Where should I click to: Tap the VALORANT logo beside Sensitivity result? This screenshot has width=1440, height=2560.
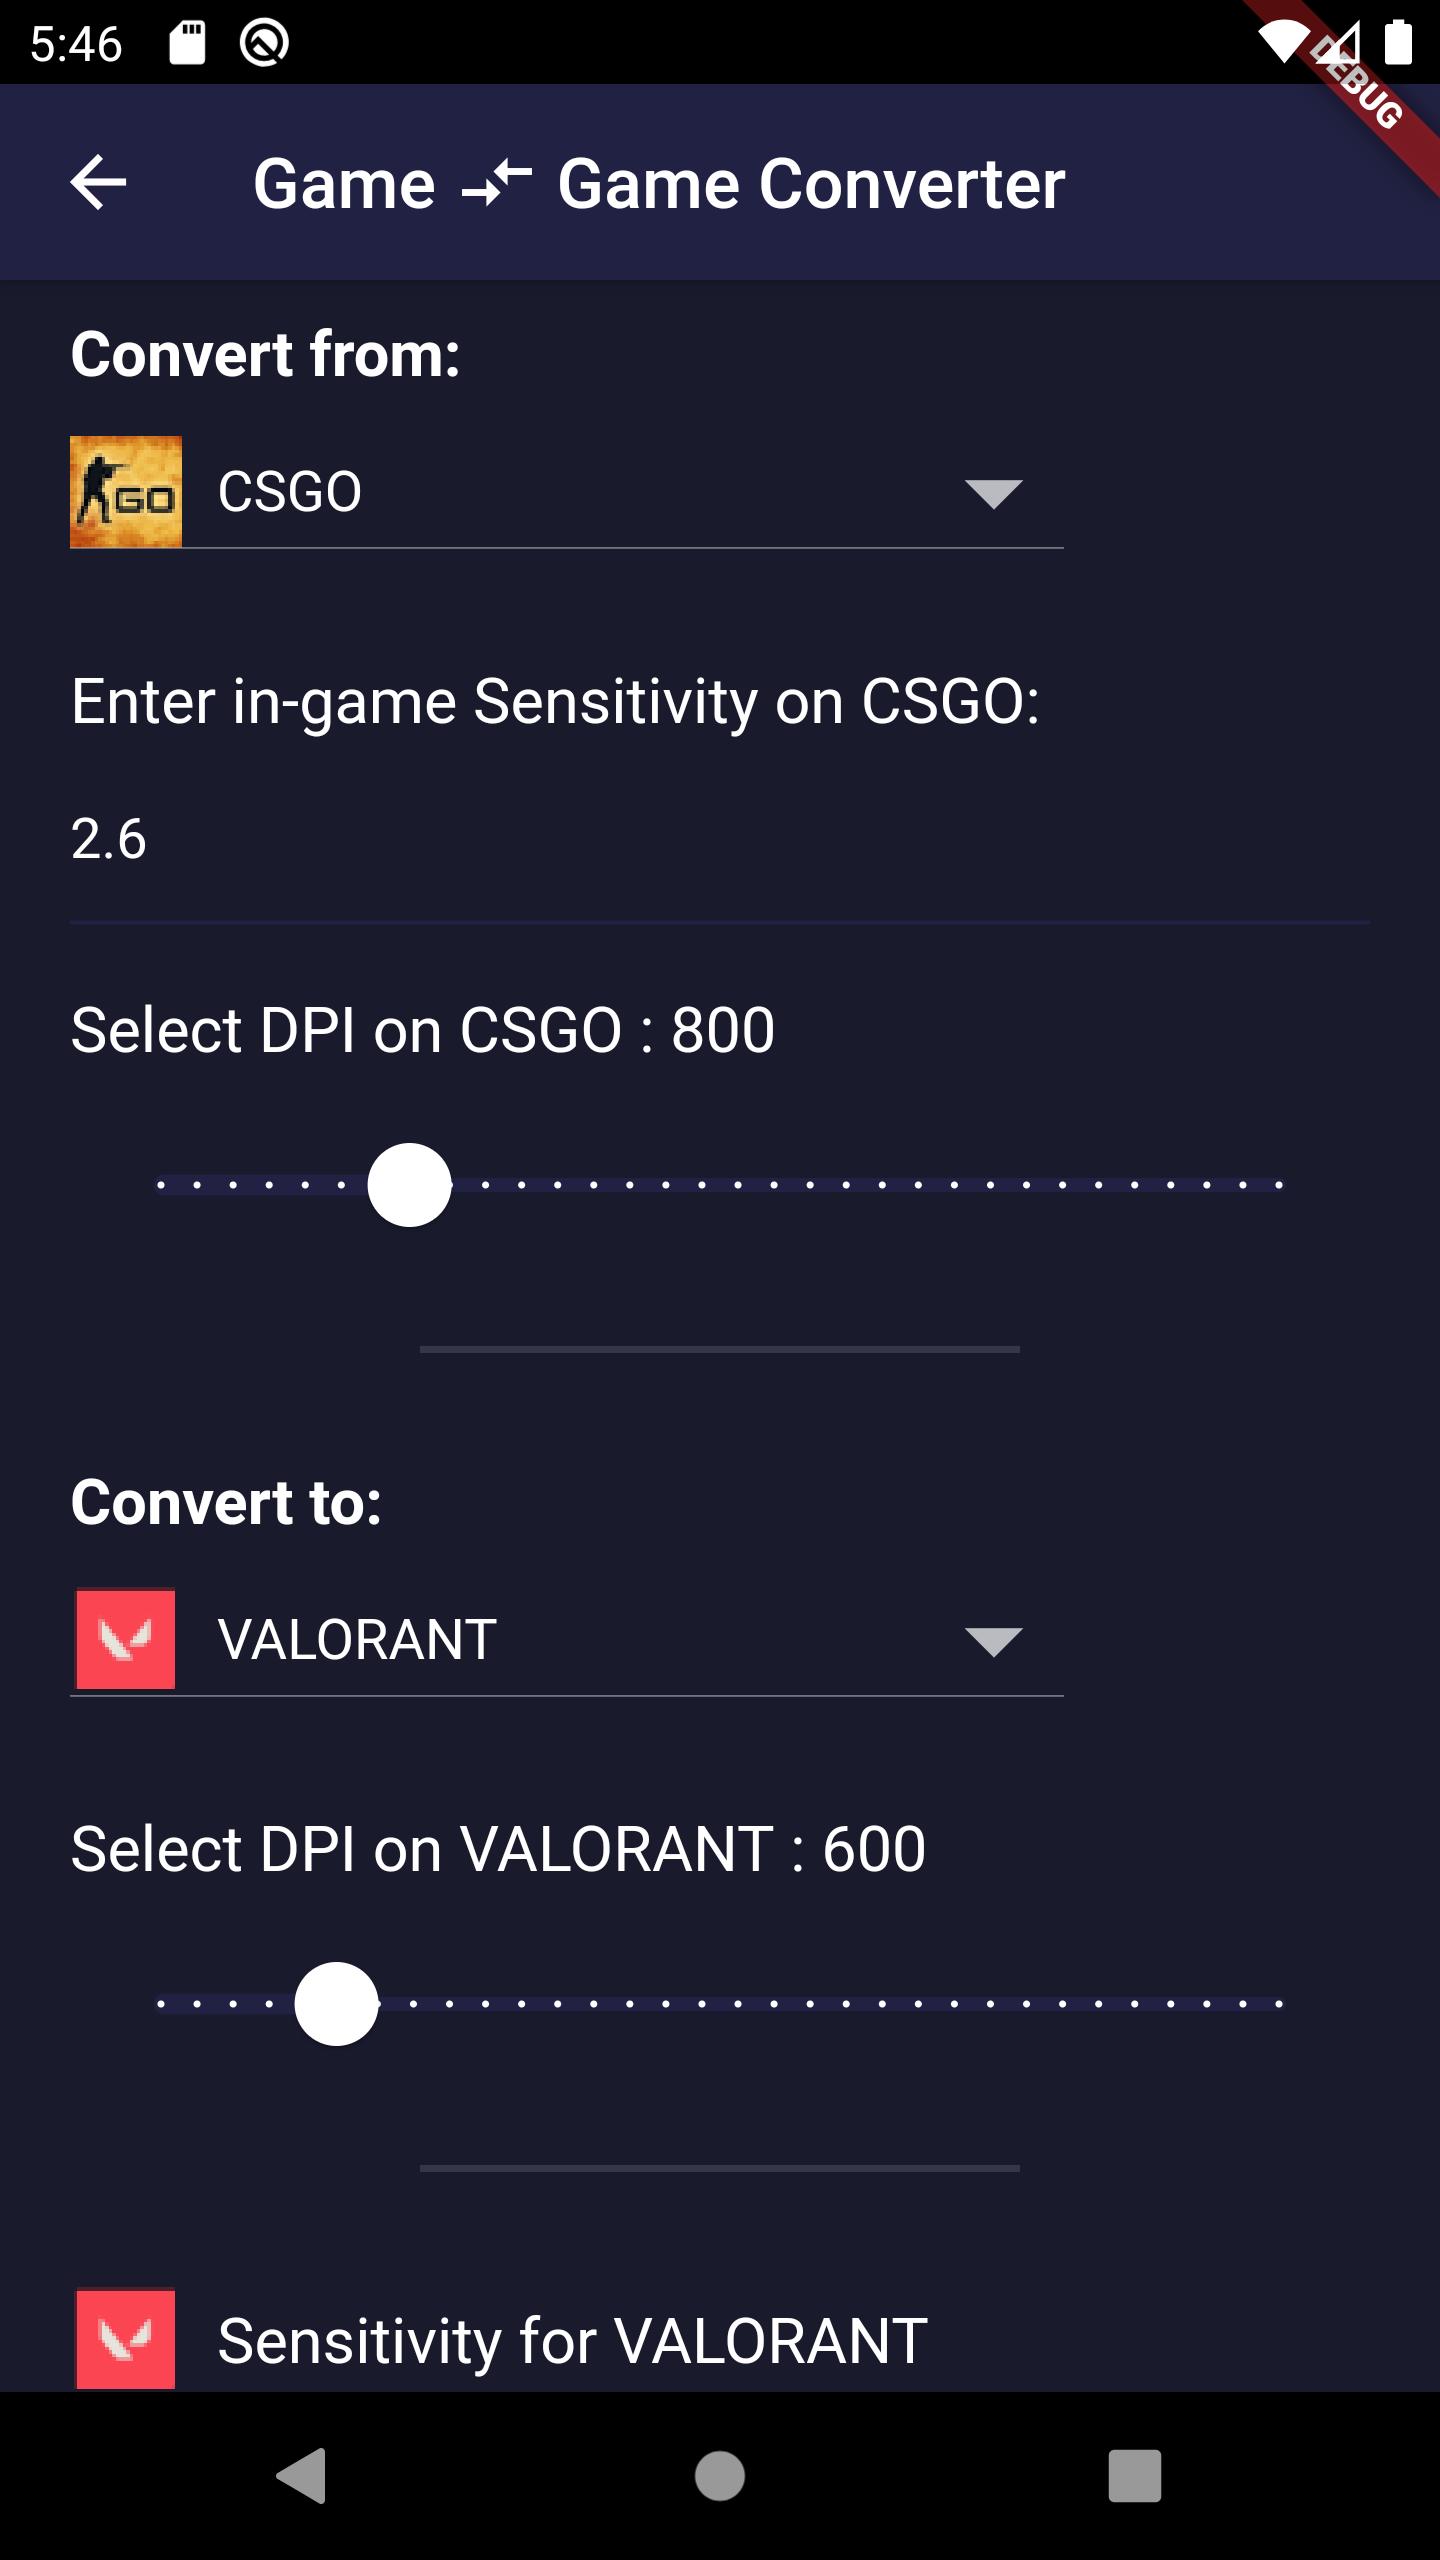126,2339
